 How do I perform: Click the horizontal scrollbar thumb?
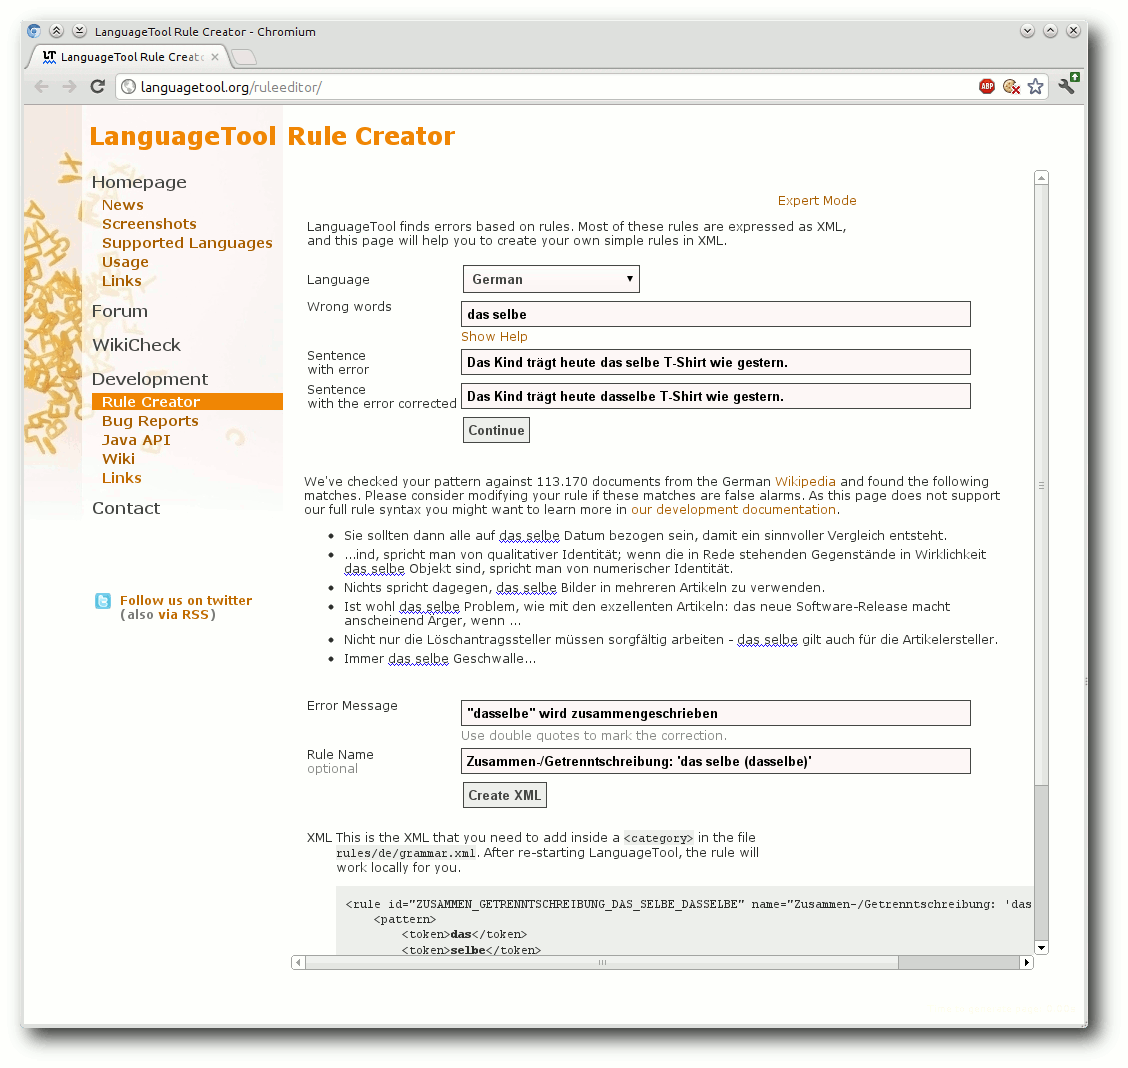(602, 962)
